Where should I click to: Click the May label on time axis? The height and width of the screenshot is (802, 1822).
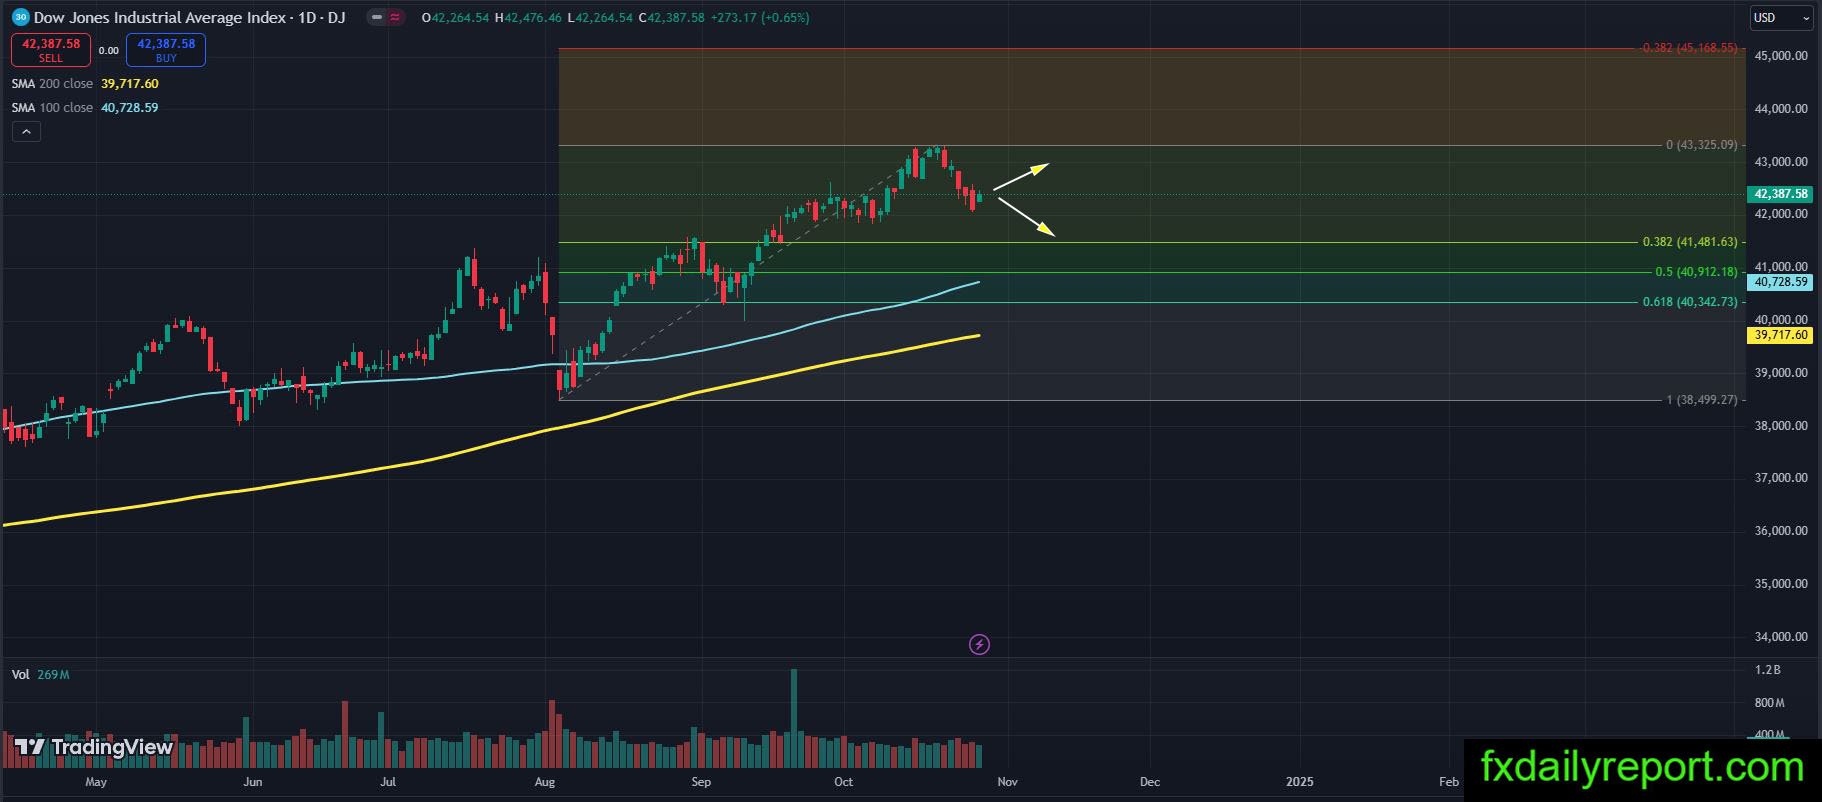[x=96, y=782]
